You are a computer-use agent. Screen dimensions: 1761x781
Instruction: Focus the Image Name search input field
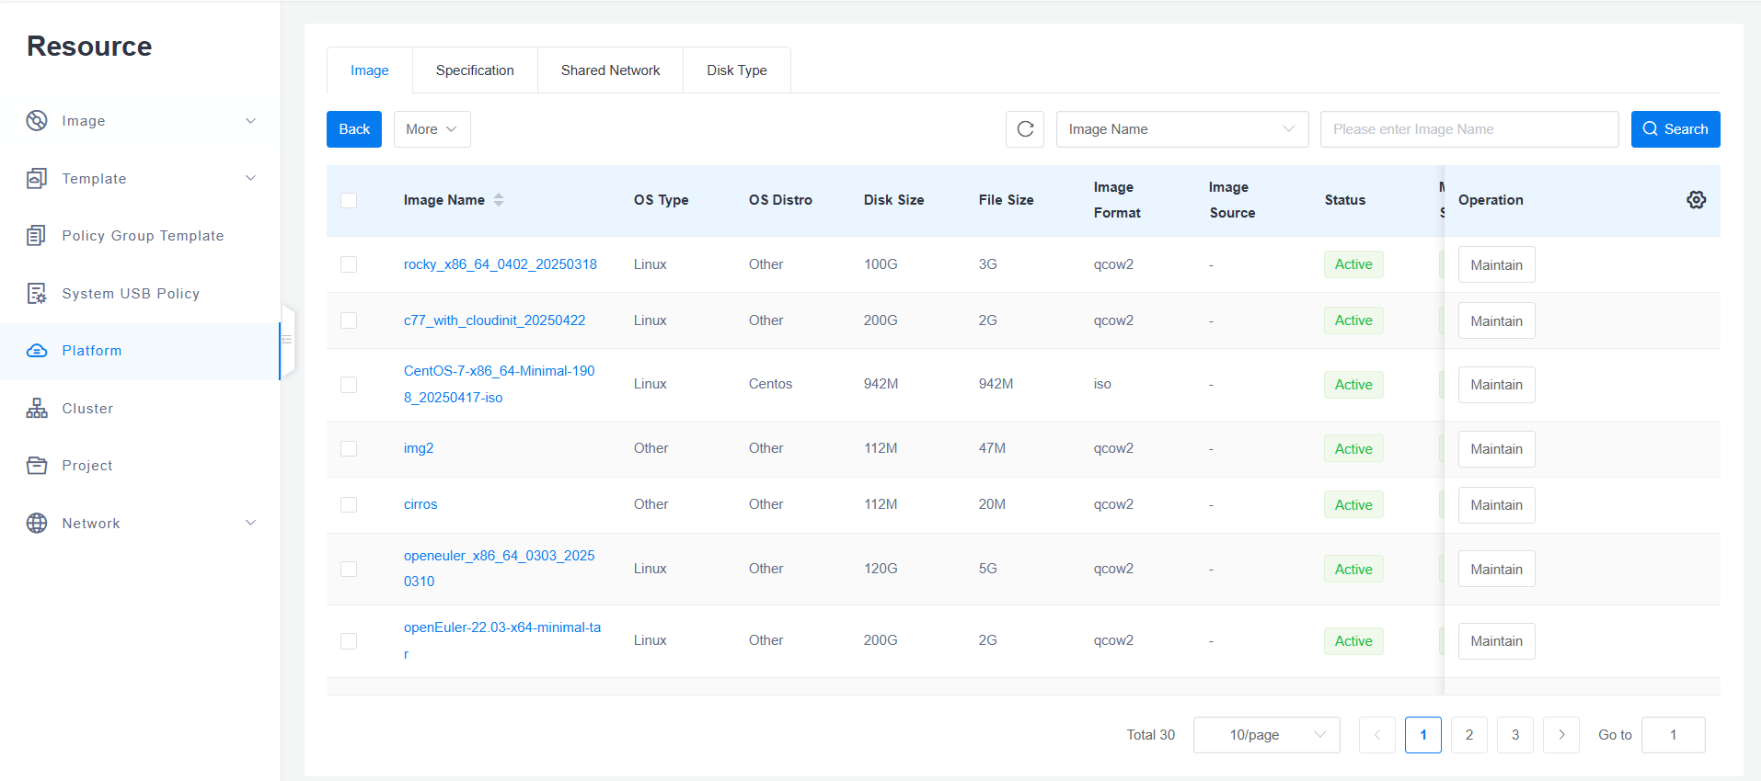click(x=1468, y=129)
